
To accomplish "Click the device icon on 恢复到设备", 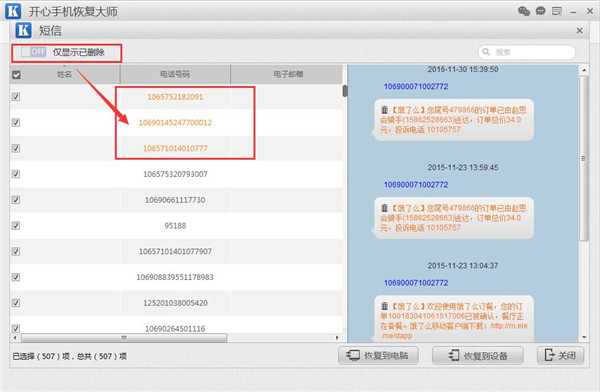I will click(454, 355).
